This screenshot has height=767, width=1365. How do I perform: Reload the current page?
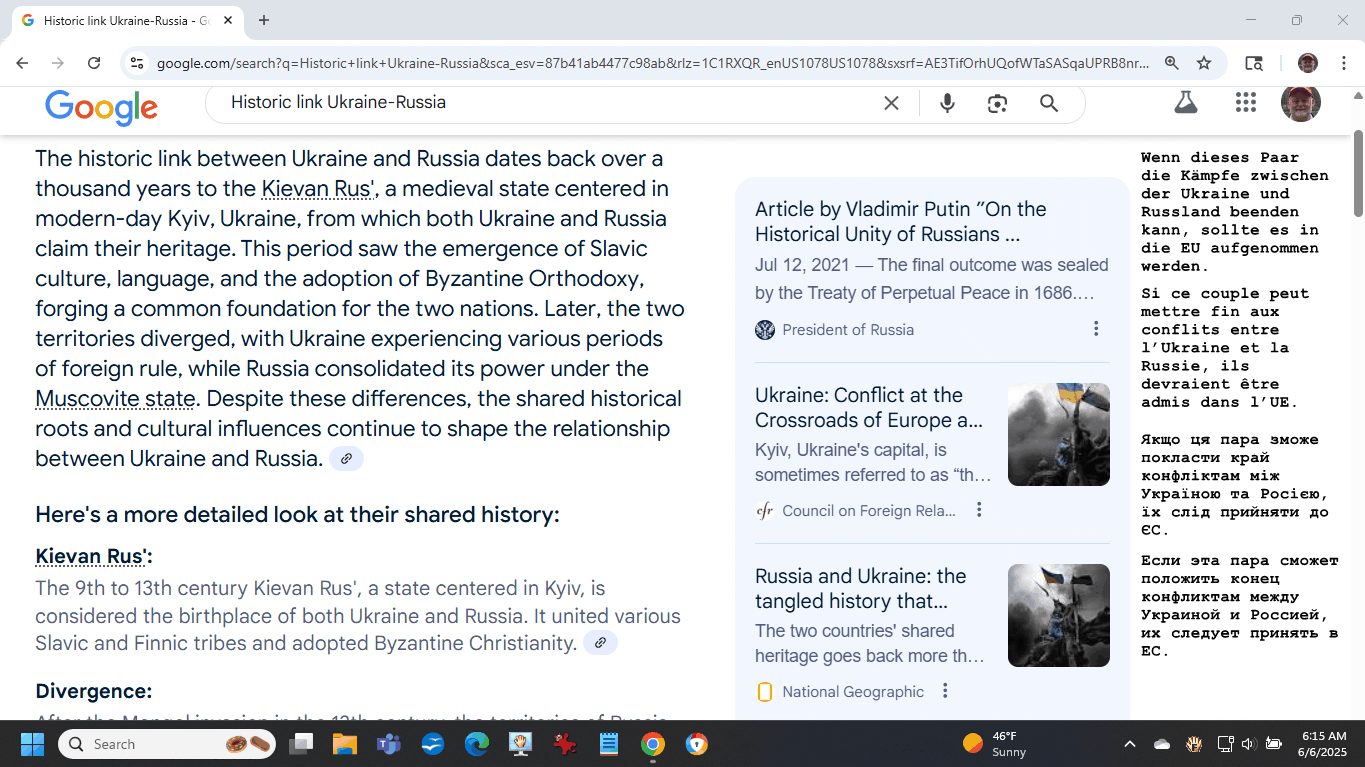(x=94, y=63)
